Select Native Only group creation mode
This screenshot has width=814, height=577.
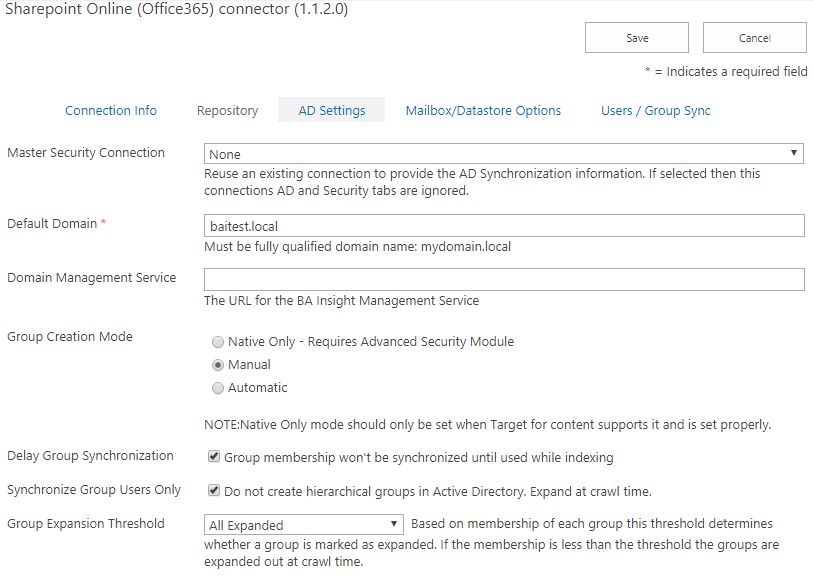tap(218, 342)
